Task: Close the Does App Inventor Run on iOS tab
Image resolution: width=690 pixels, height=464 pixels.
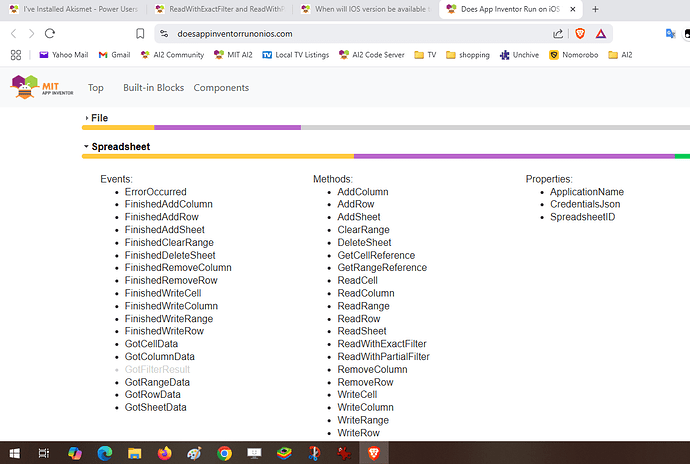Action: [573, 9]
